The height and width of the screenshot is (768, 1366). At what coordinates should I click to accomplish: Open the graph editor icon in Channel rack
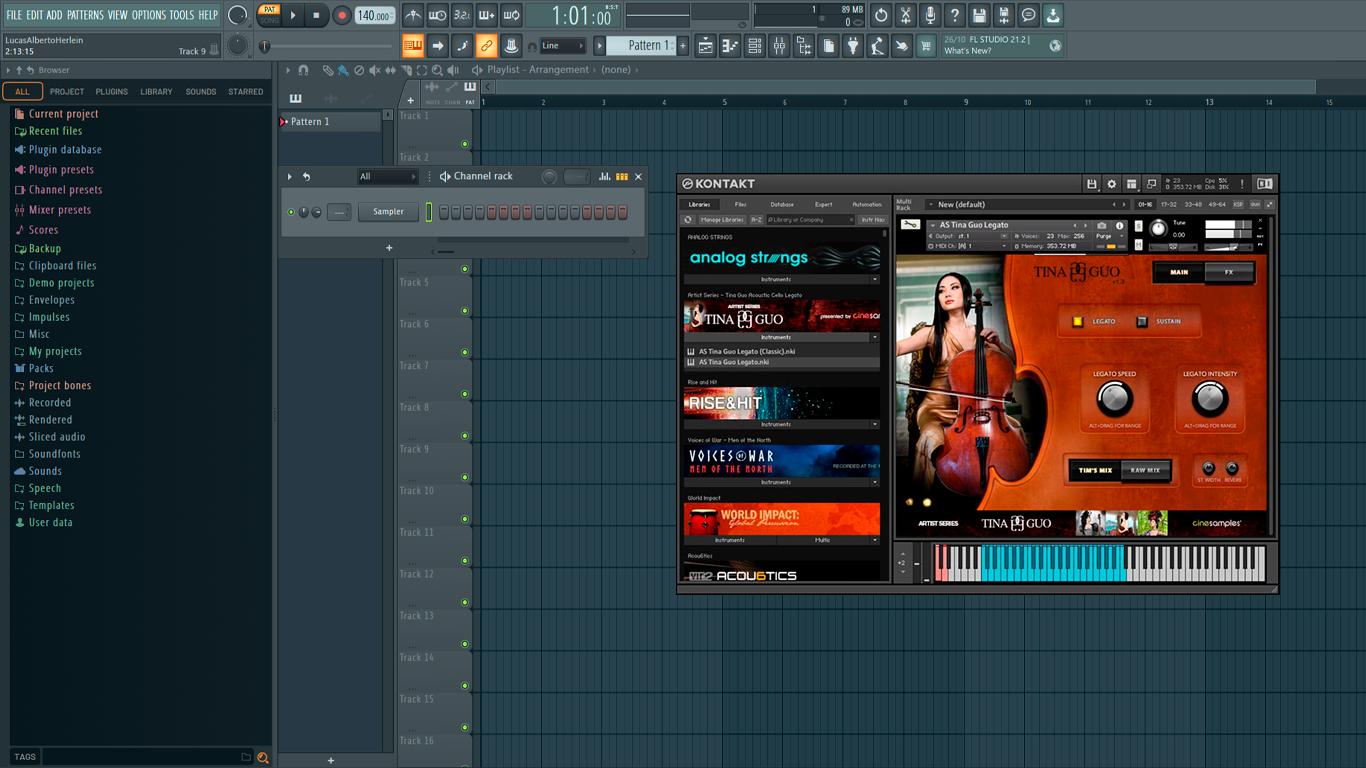[604, 177]
